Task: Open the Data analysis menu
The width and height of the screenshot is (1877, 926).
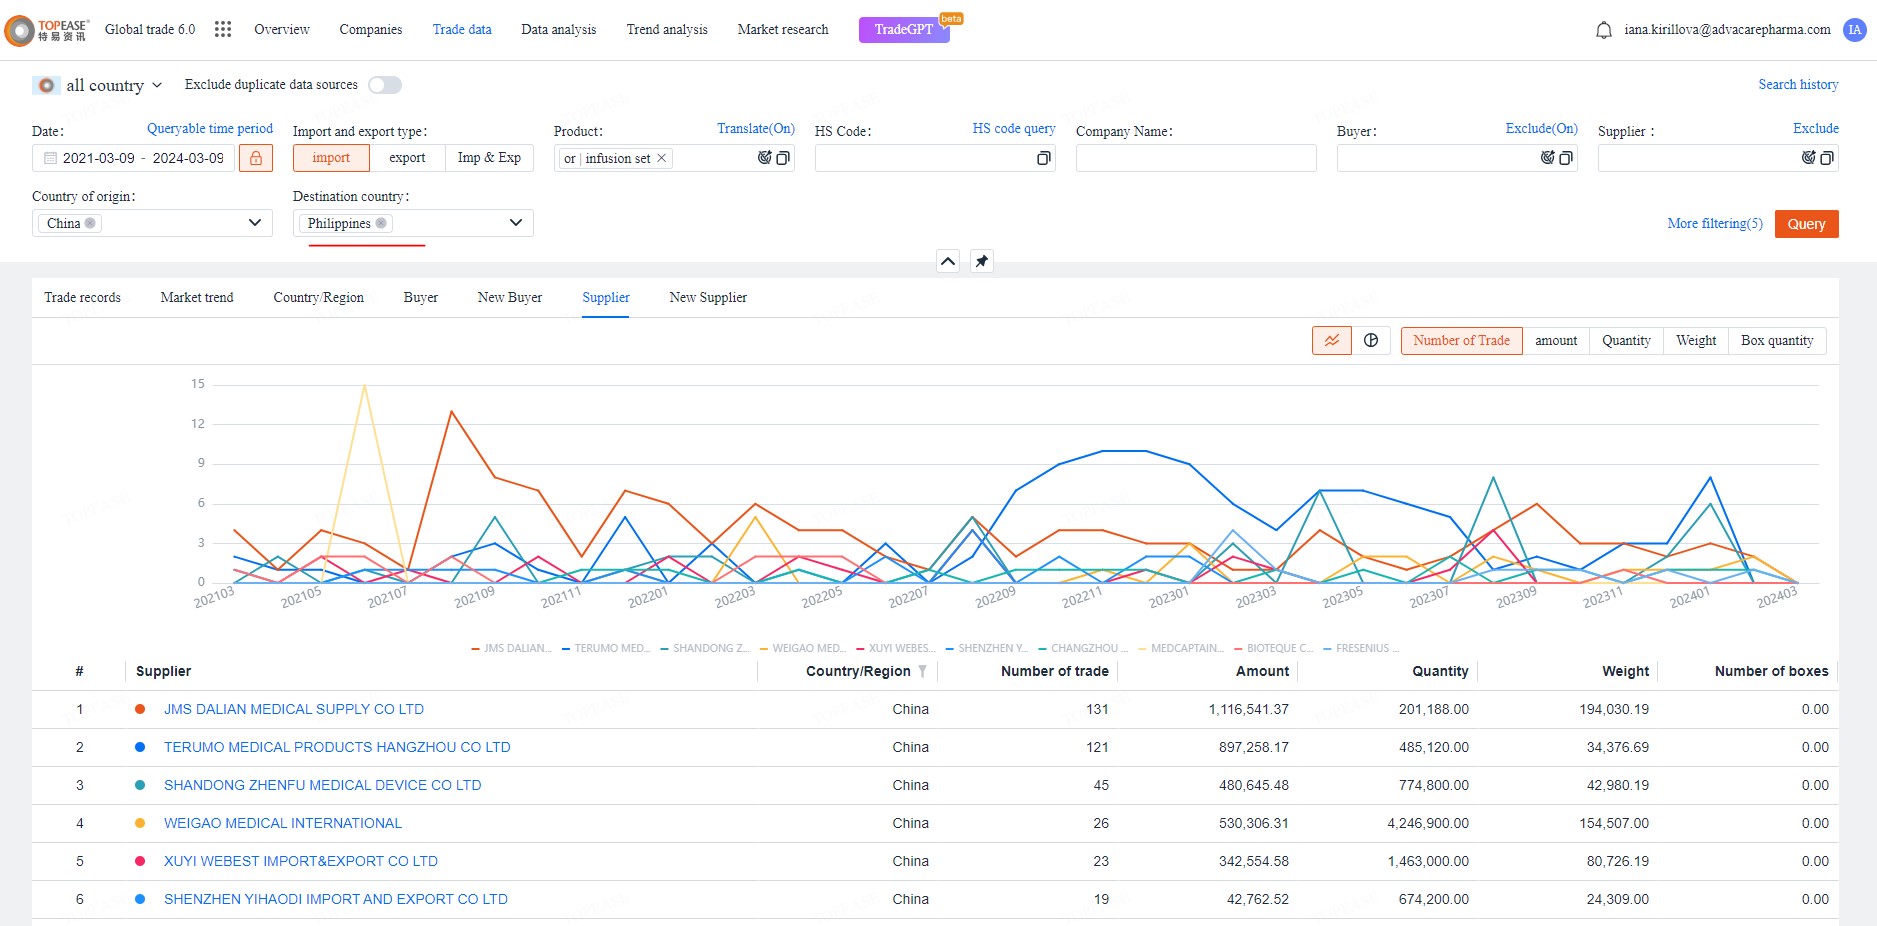Action: click(x=559, y=30)
